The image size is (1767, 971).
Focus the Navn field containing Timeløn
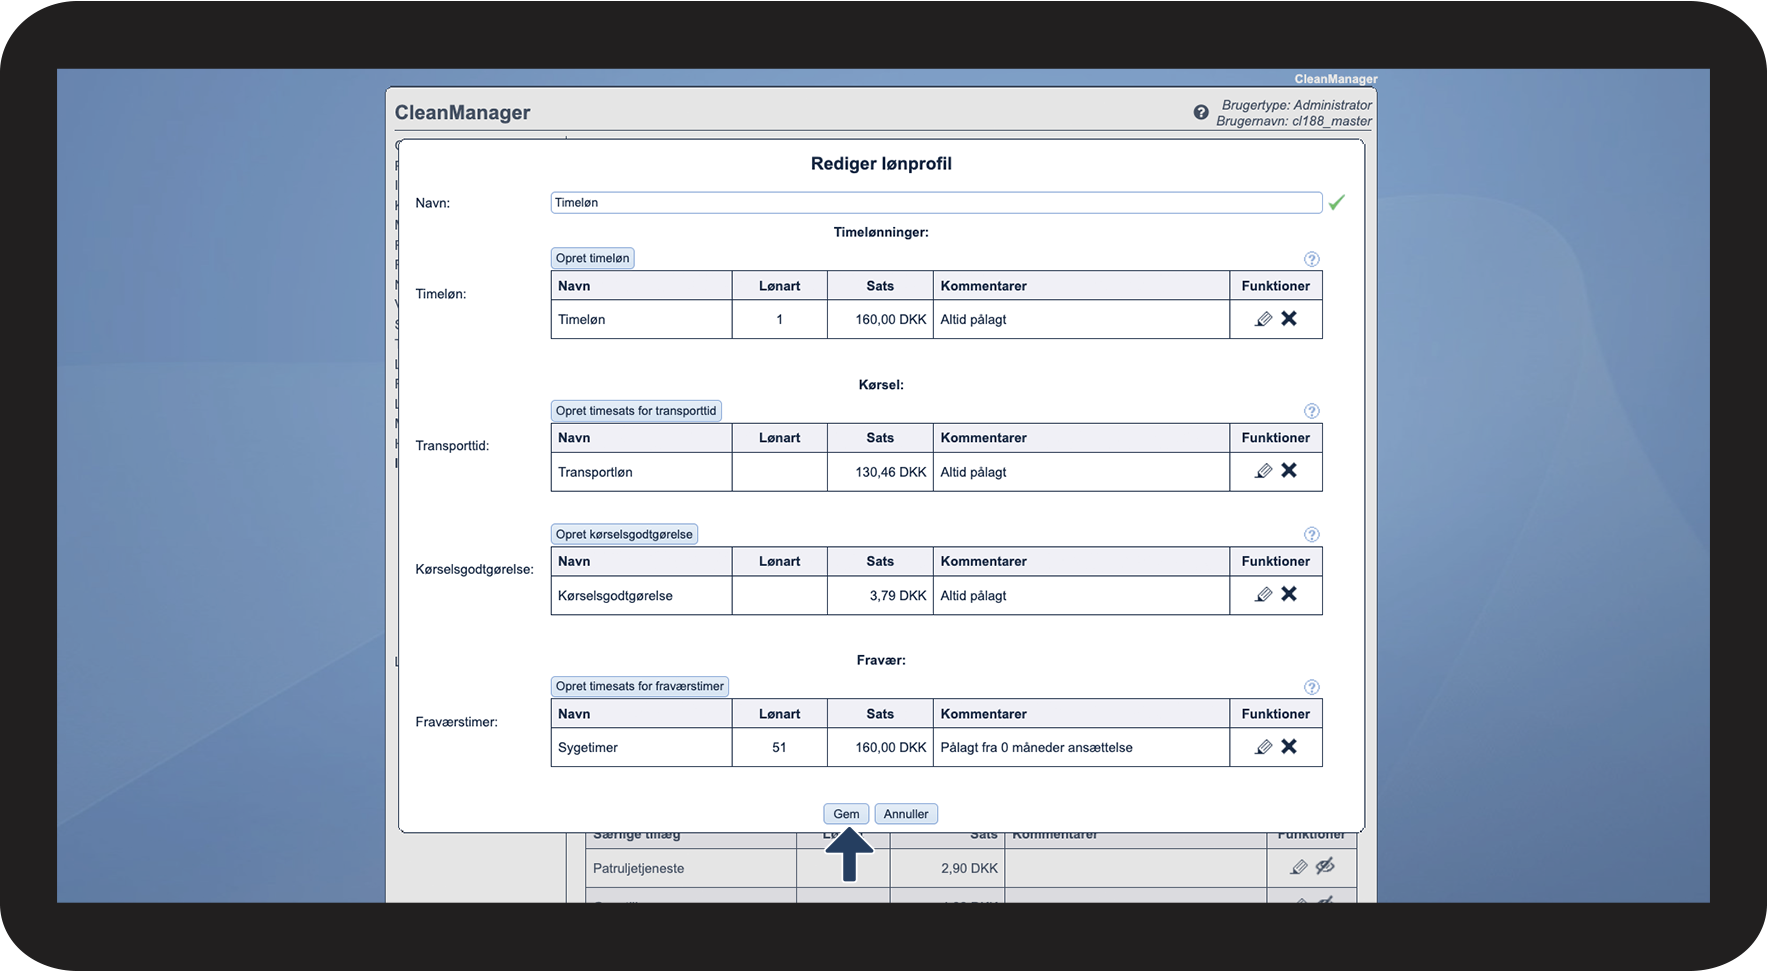tap(936, 203)
